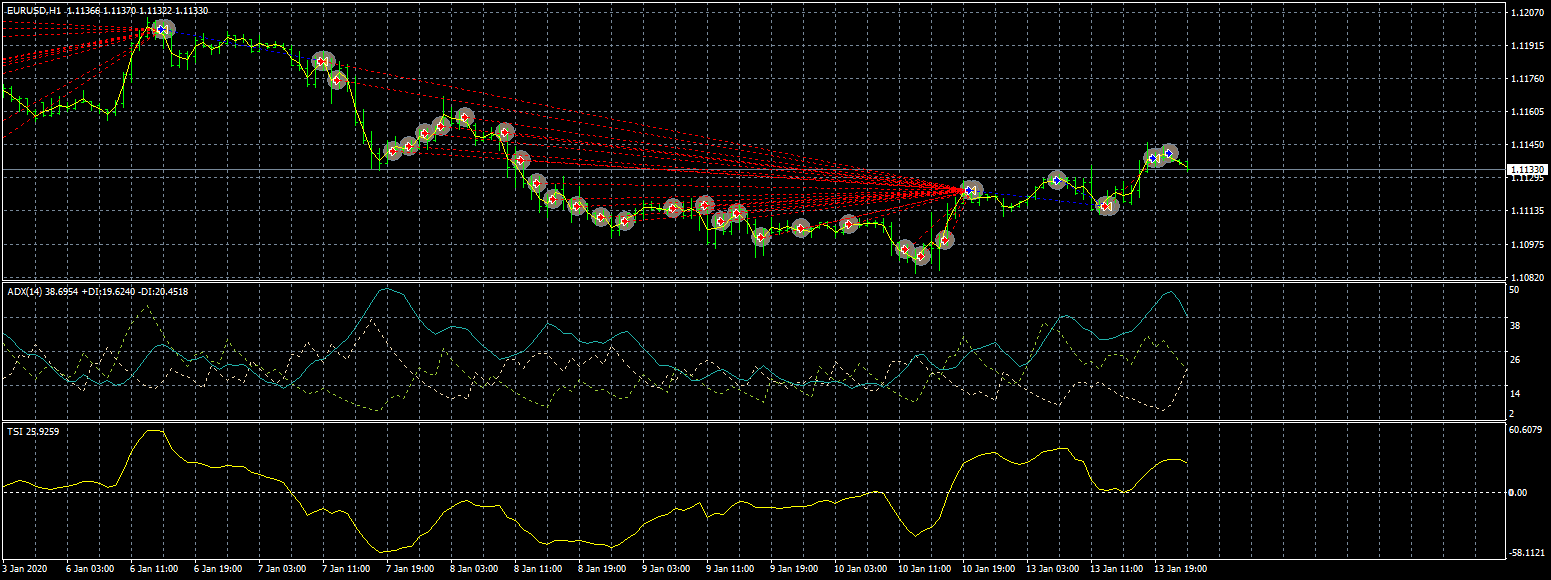
Task: Click the 60.6079 scale value in TSI panel
Action: [x=1527, y=430]
